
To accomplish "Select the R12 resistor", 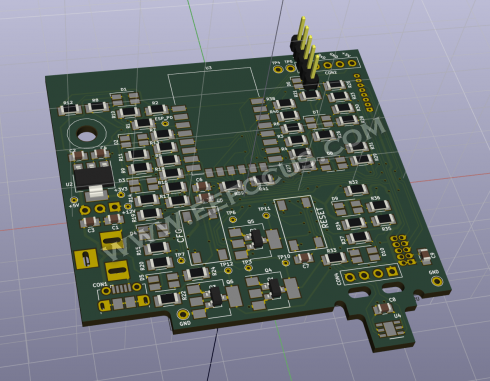I will coord(70,109).
